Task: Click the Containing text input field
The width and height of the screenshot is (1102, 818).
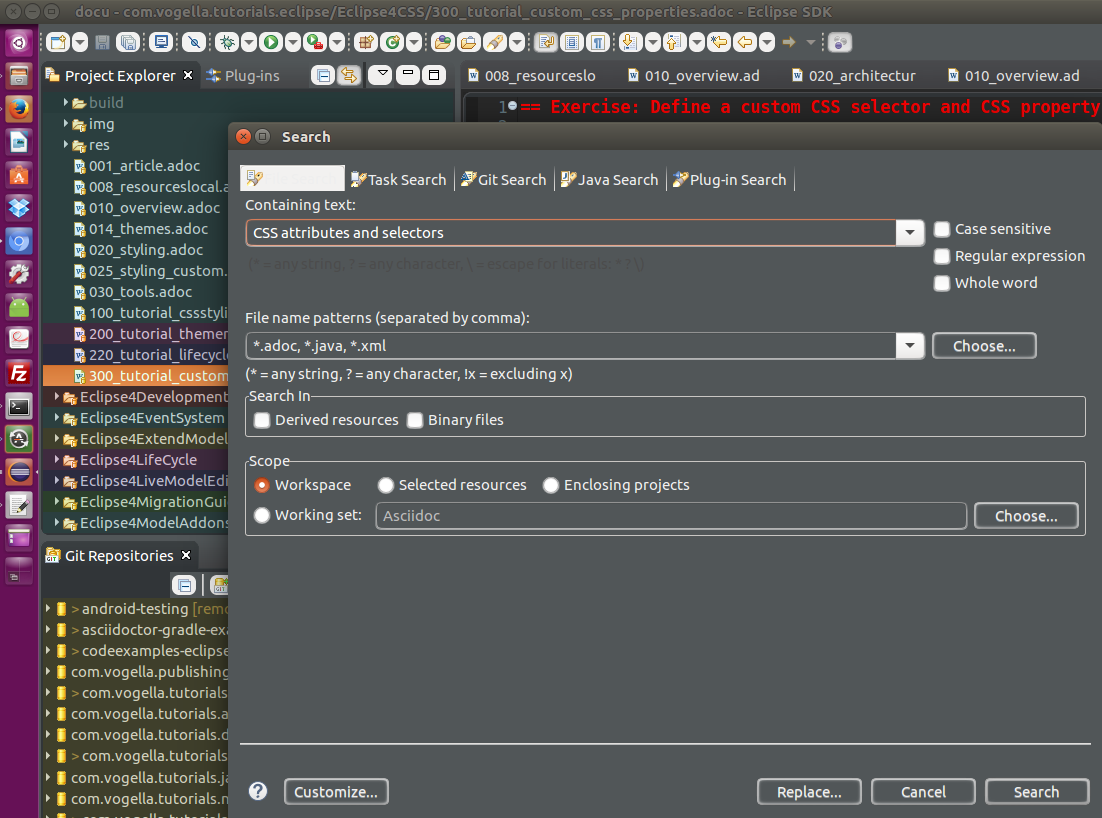Action: pyautogui.click(x=571, y=233)
